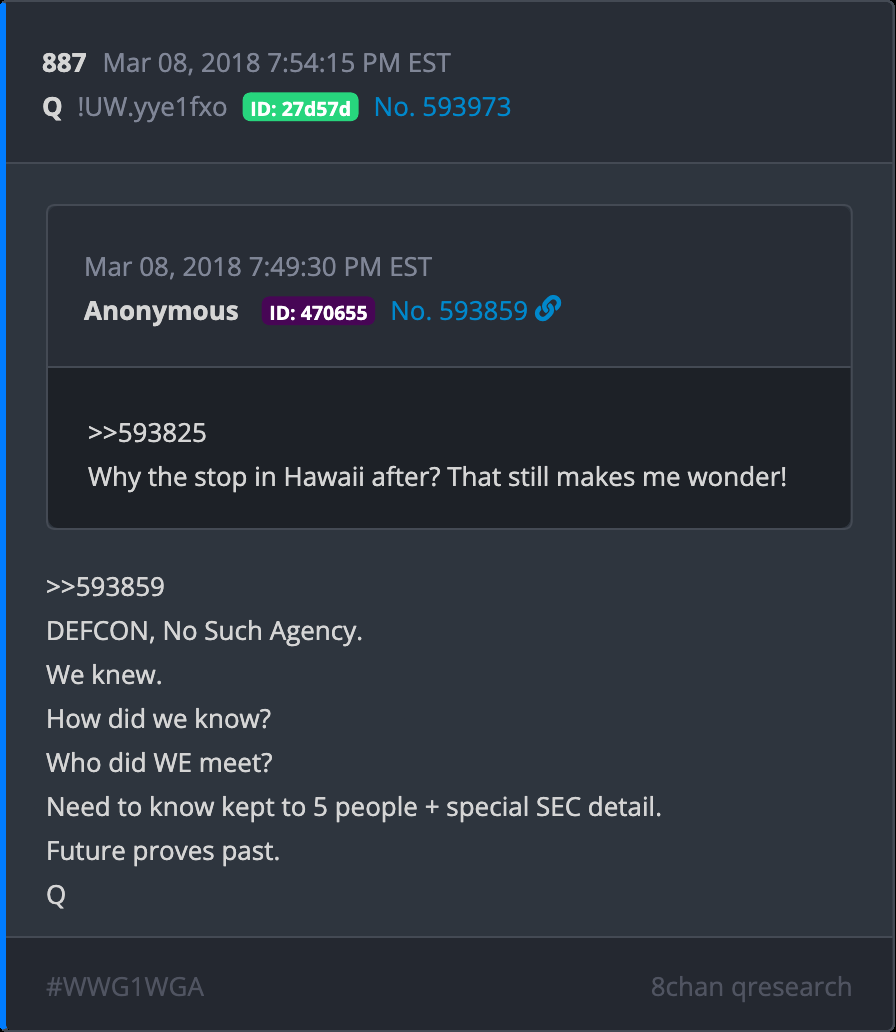Click the green ID: 27d57d badge
The height and width of the screenshot is (1032, 896).
[x=300, y=107]
